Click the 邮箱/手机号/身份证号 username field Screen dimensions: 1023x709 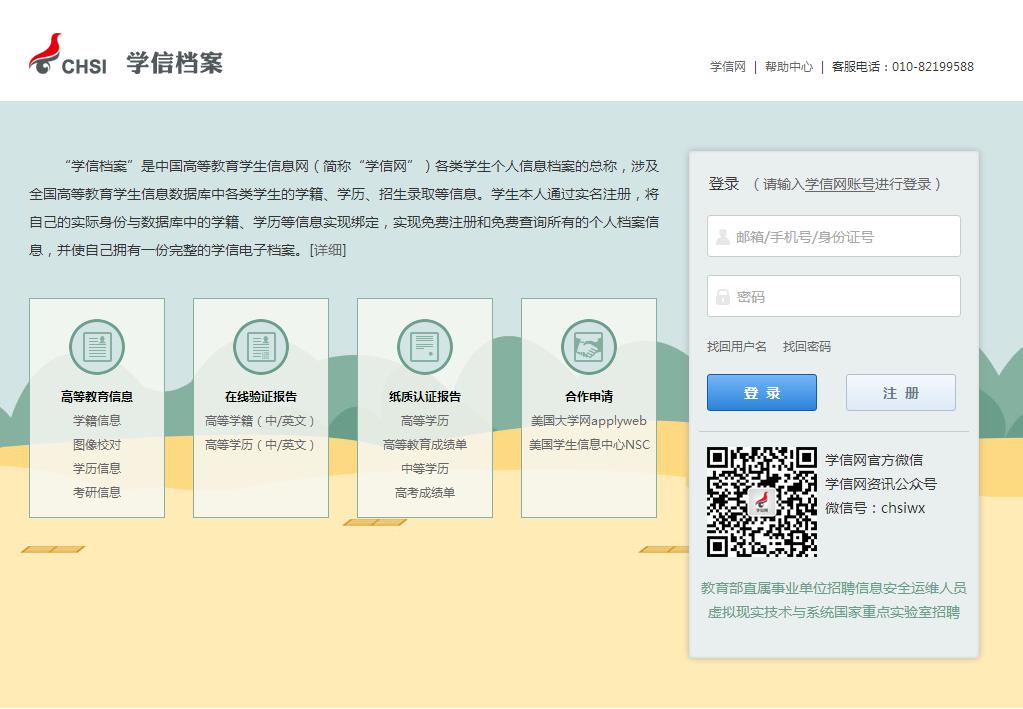(x=834, y=237)
